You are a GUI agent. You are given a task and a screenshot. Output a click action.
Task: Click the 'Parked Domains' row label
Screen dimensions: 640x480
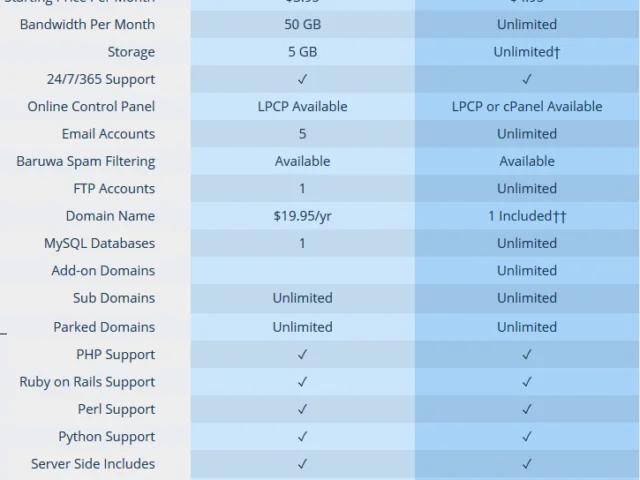pos(104,327)
